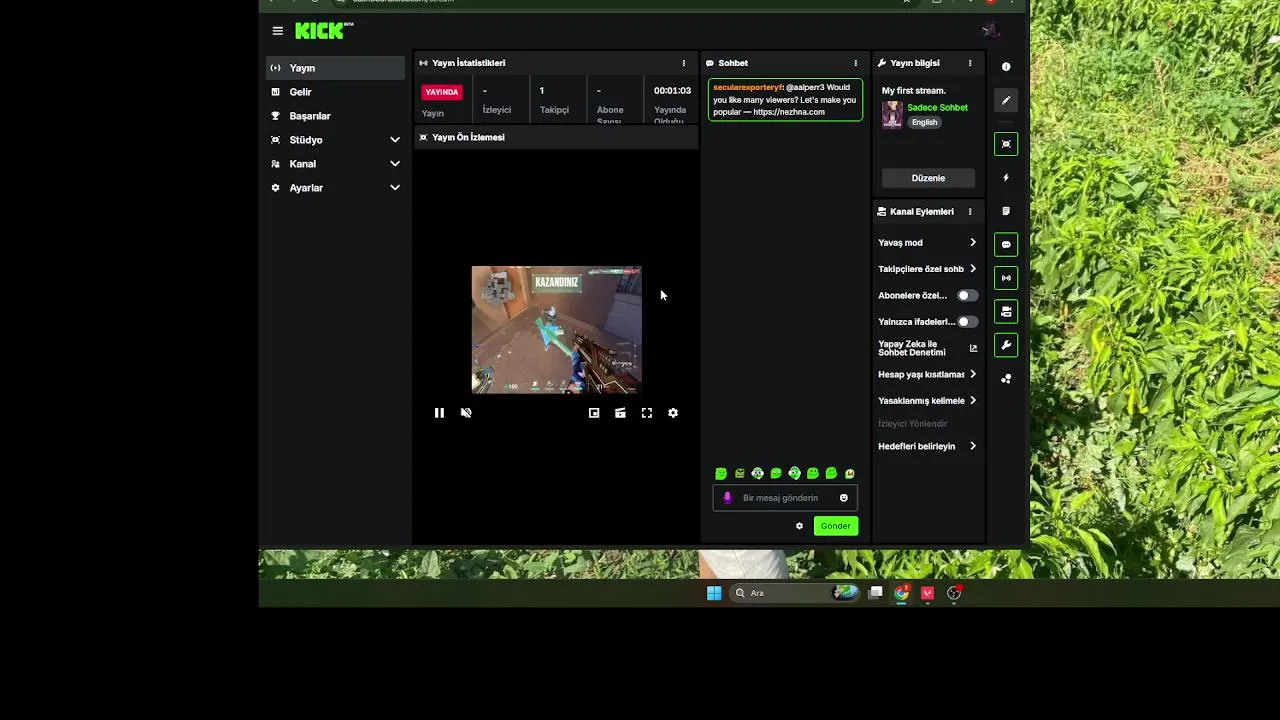
Task: Switch preview player to theater mode
Action: coord(620,413)
